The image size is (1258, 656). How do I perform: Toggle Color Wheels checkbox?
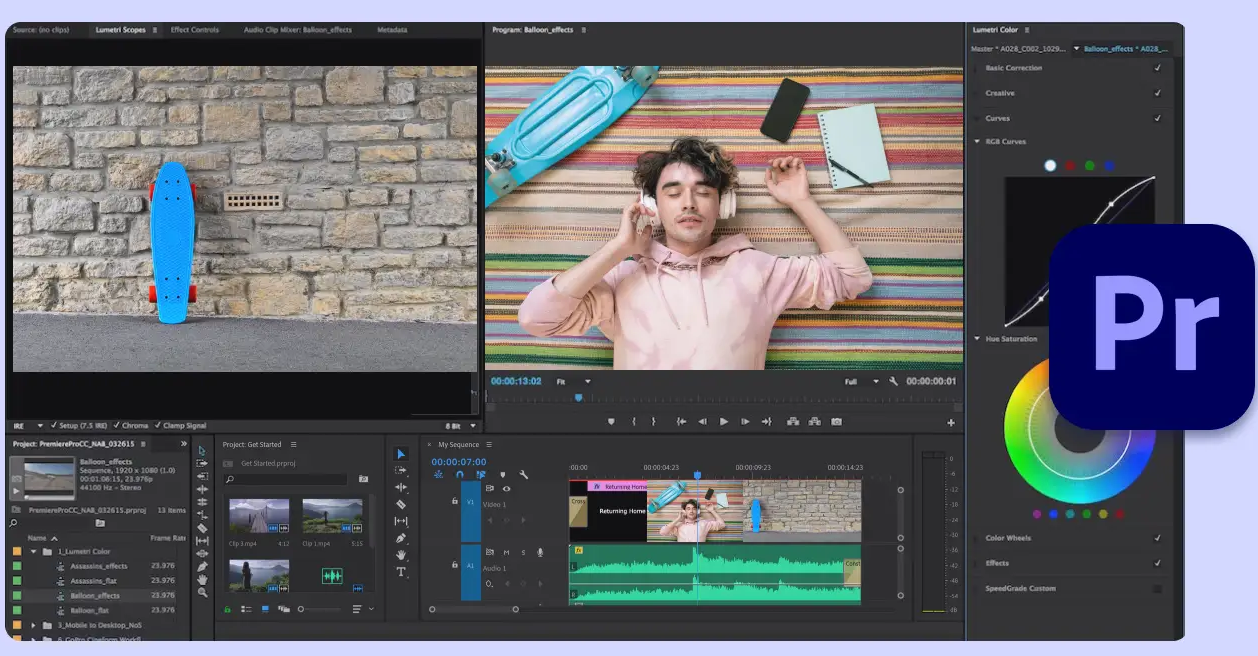[x=1157, y=538]
